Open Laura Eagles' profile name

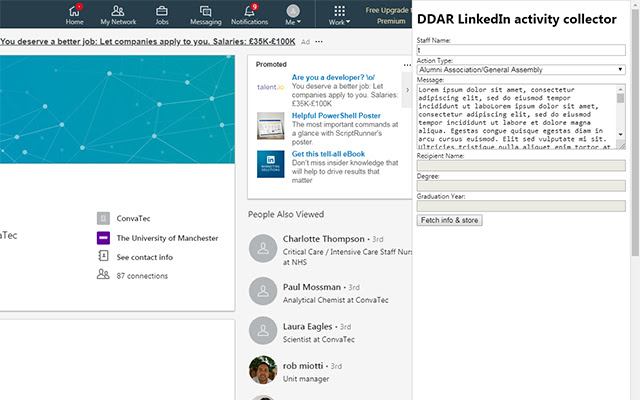(307, 327)
